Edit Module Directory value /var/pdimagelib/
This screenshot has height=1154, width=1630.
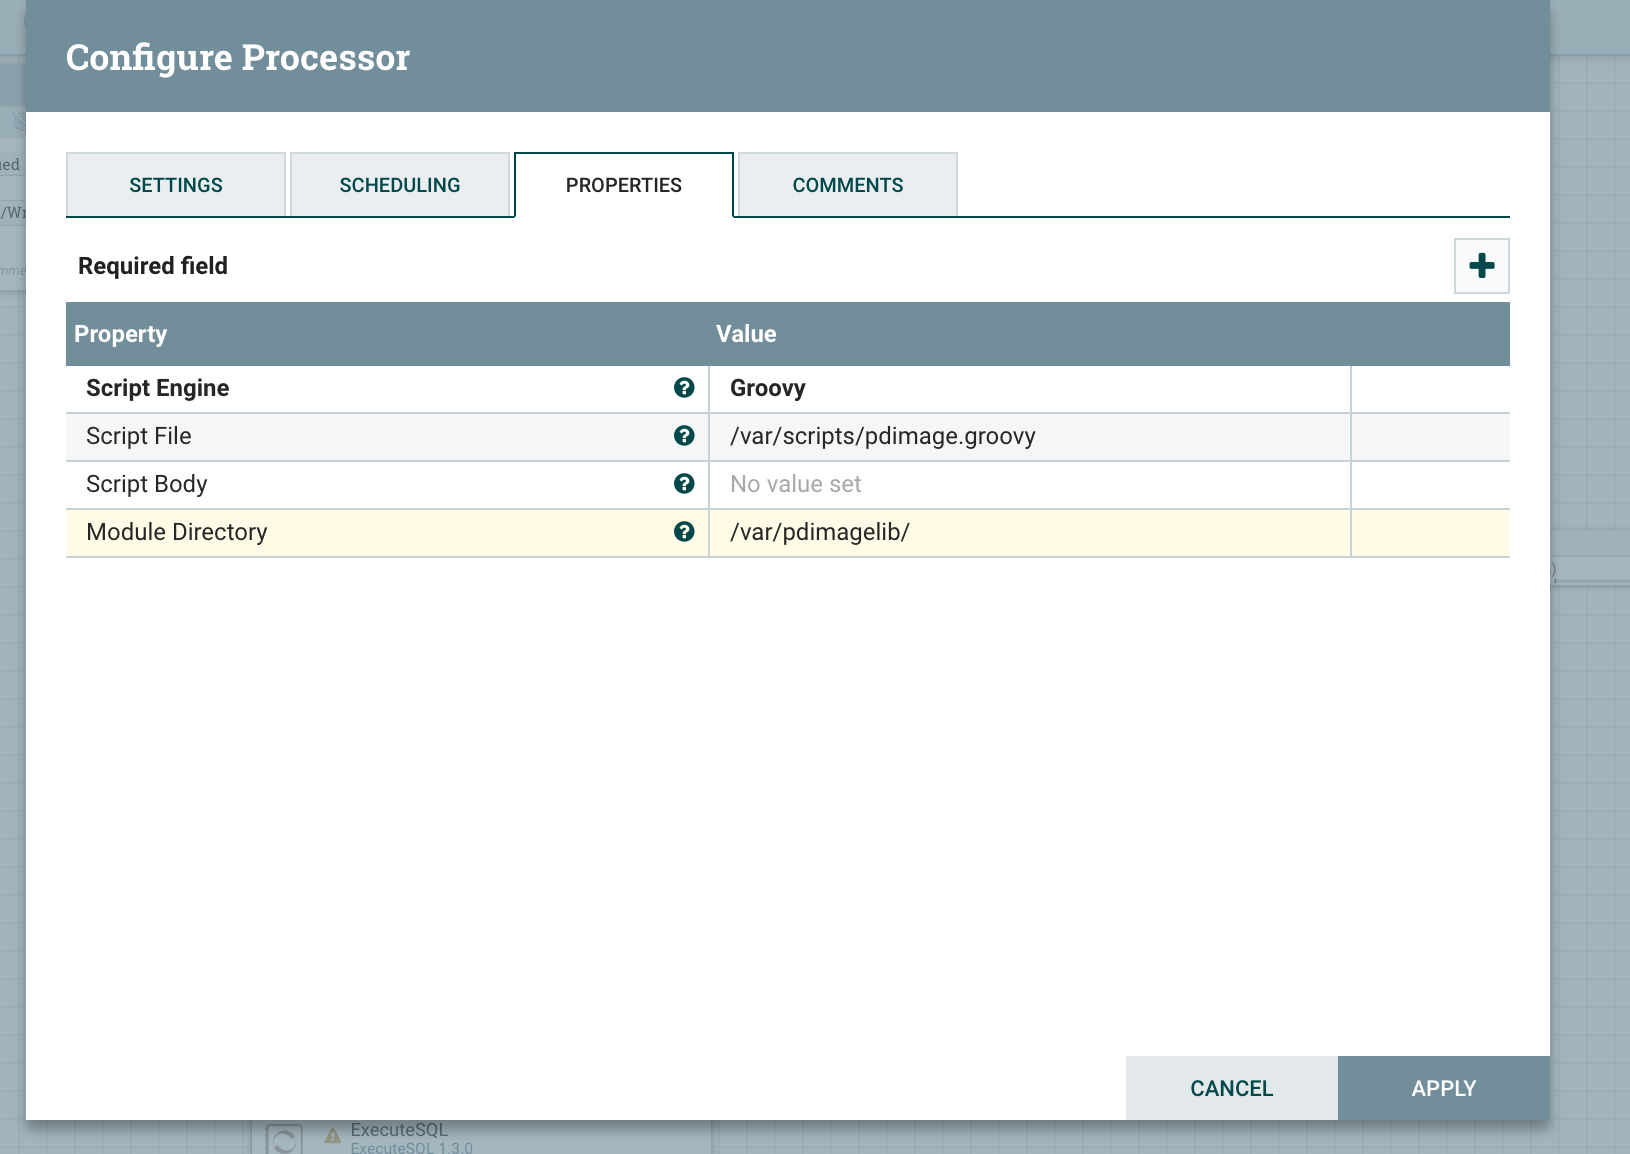1028,532
